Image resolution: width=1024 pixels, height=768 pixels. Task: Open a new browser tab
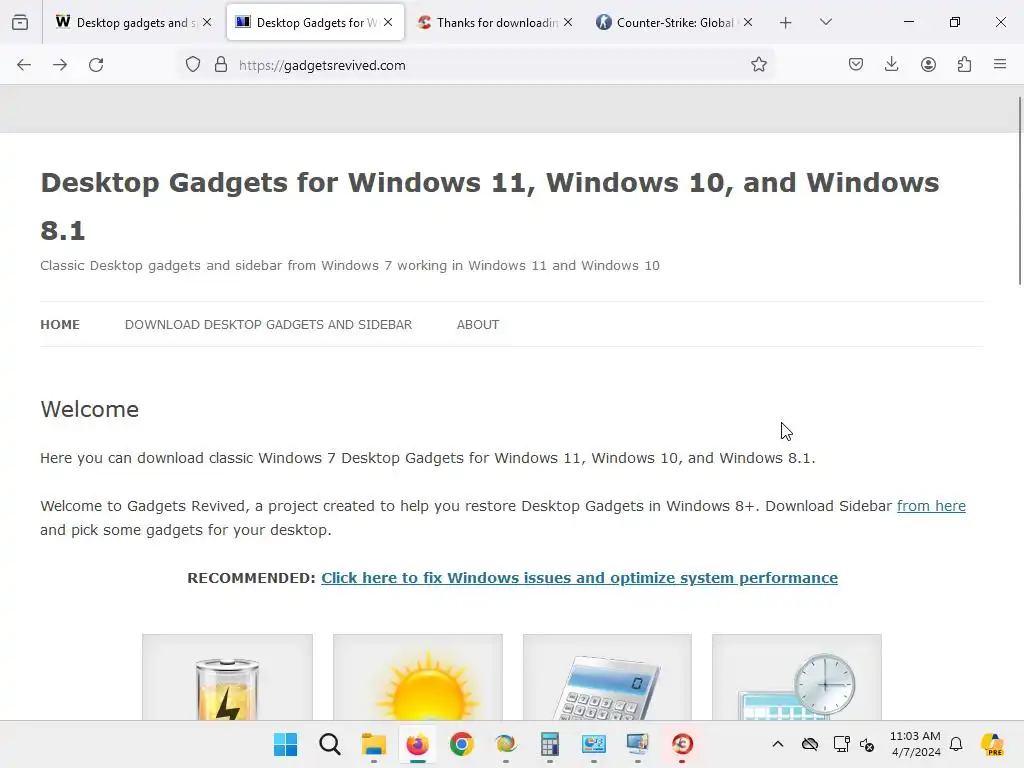pyautogui.click(x=786, y=23)
